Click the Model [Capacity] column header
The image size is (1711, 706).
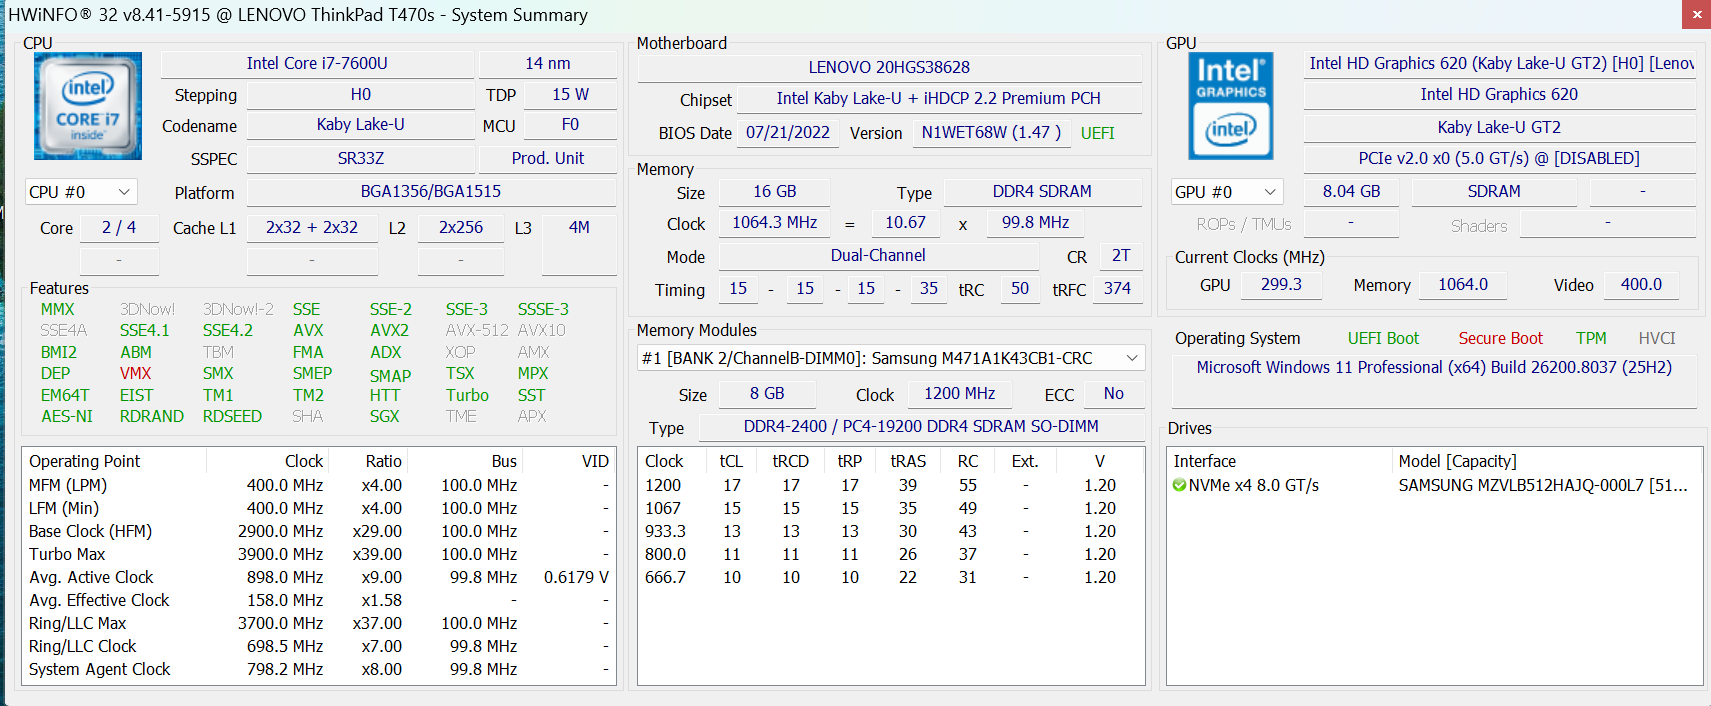click(x=1546, y=462)
